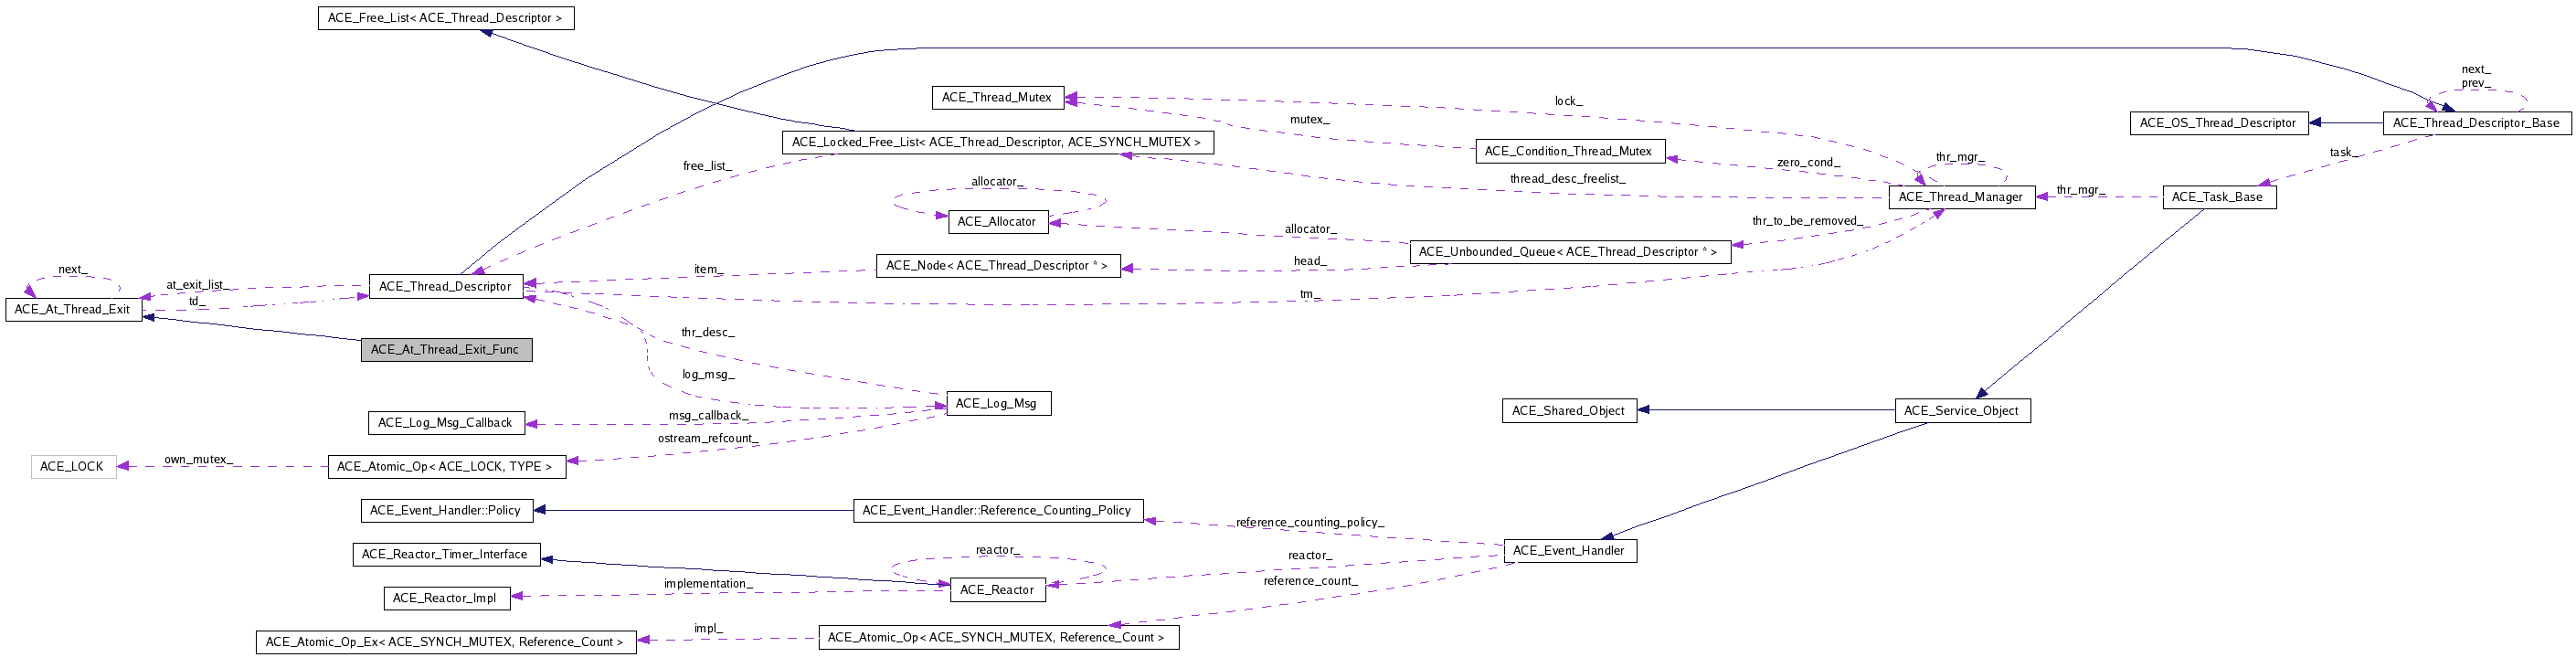Select the ACE_Reactor_Impl node
The width and height of the screenshot is (2576, 668).
(445, 598)
